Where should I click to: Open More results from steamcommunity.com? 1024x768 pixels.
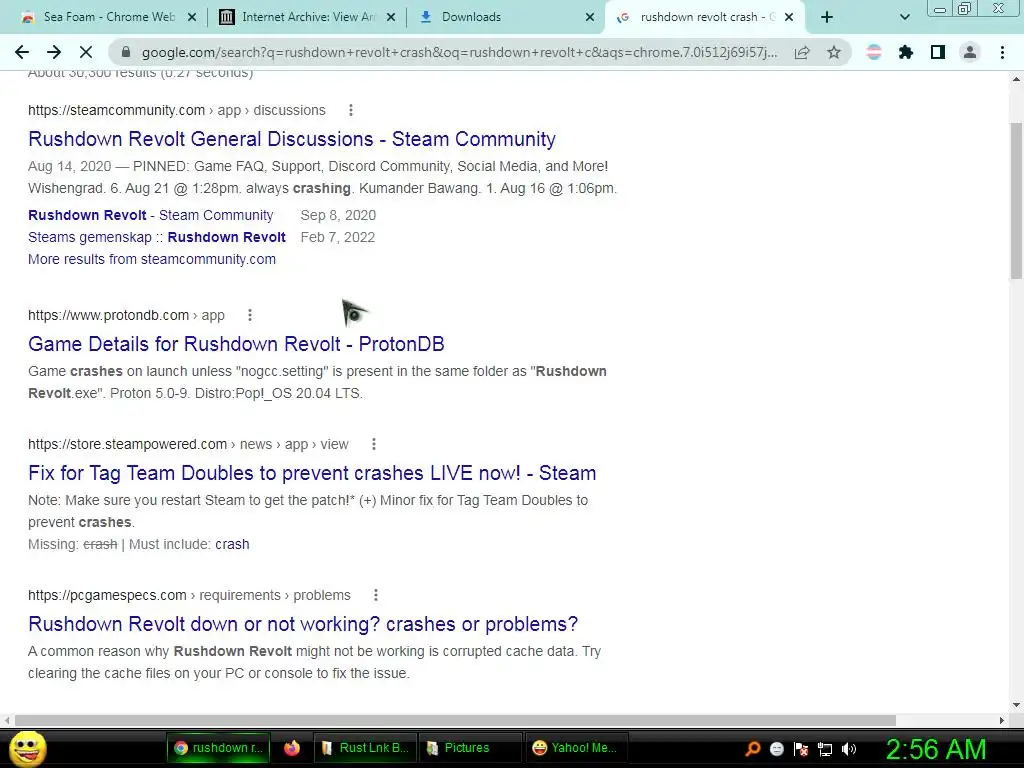tap(152, 259)
